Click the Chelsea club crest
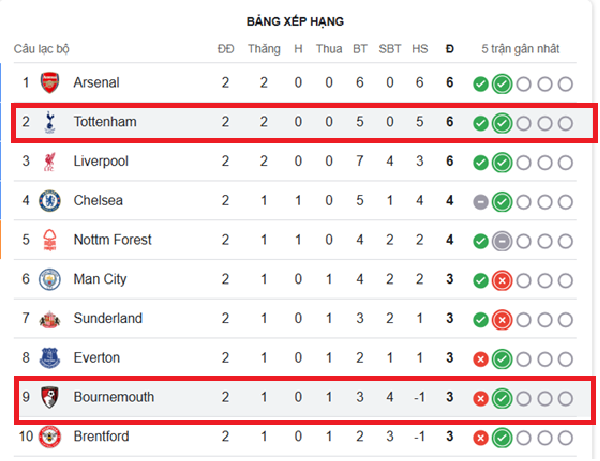This screenshot has height=461, width=600. 50,200
